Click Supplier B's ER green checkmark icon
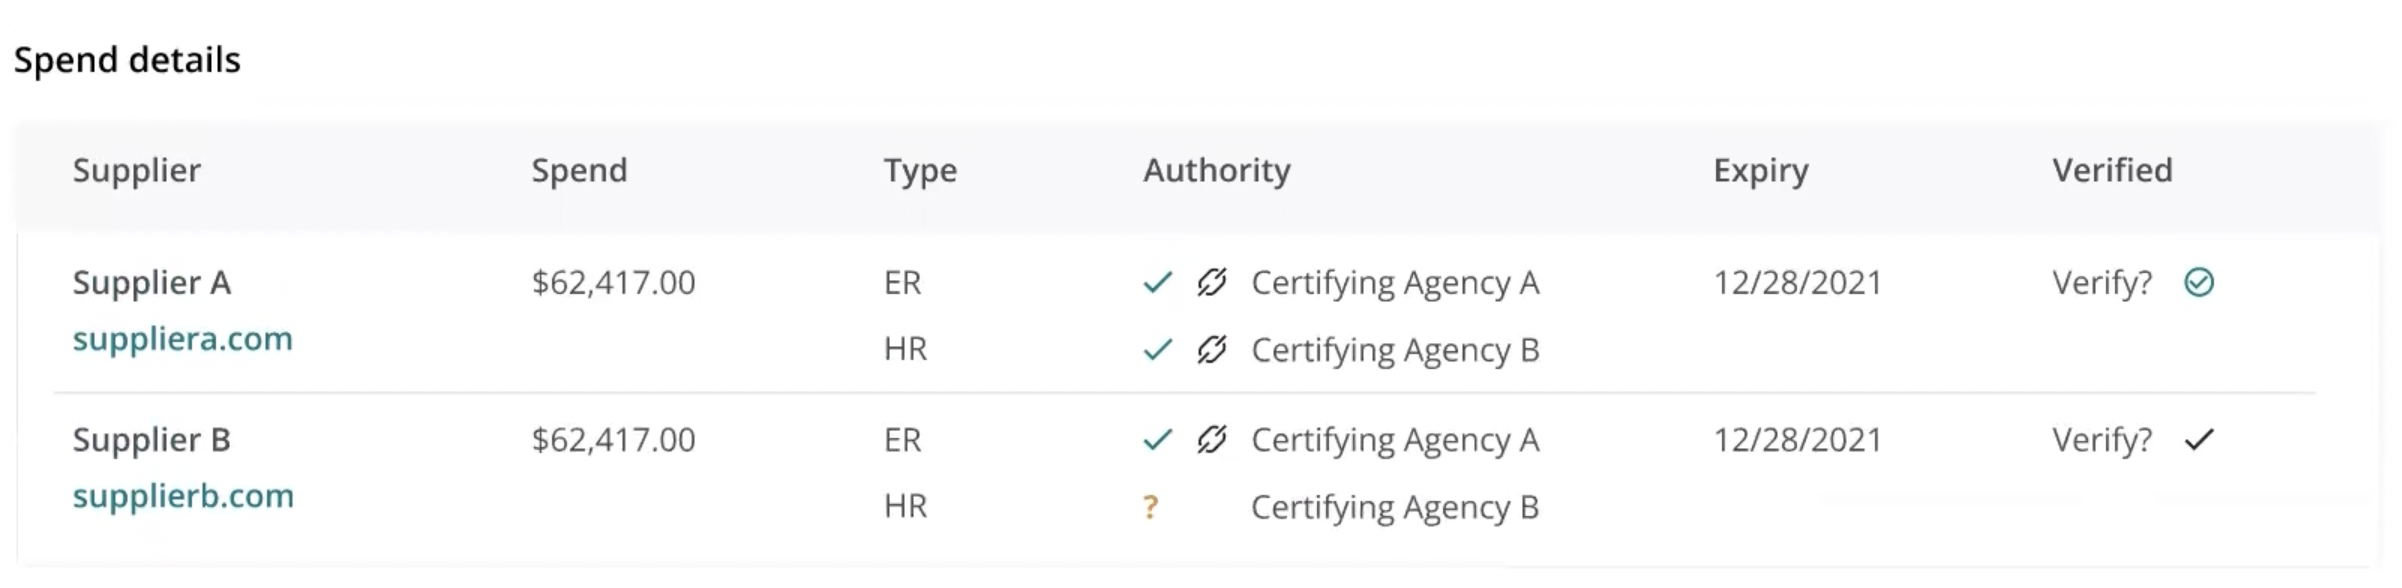 click(1157, 440)
